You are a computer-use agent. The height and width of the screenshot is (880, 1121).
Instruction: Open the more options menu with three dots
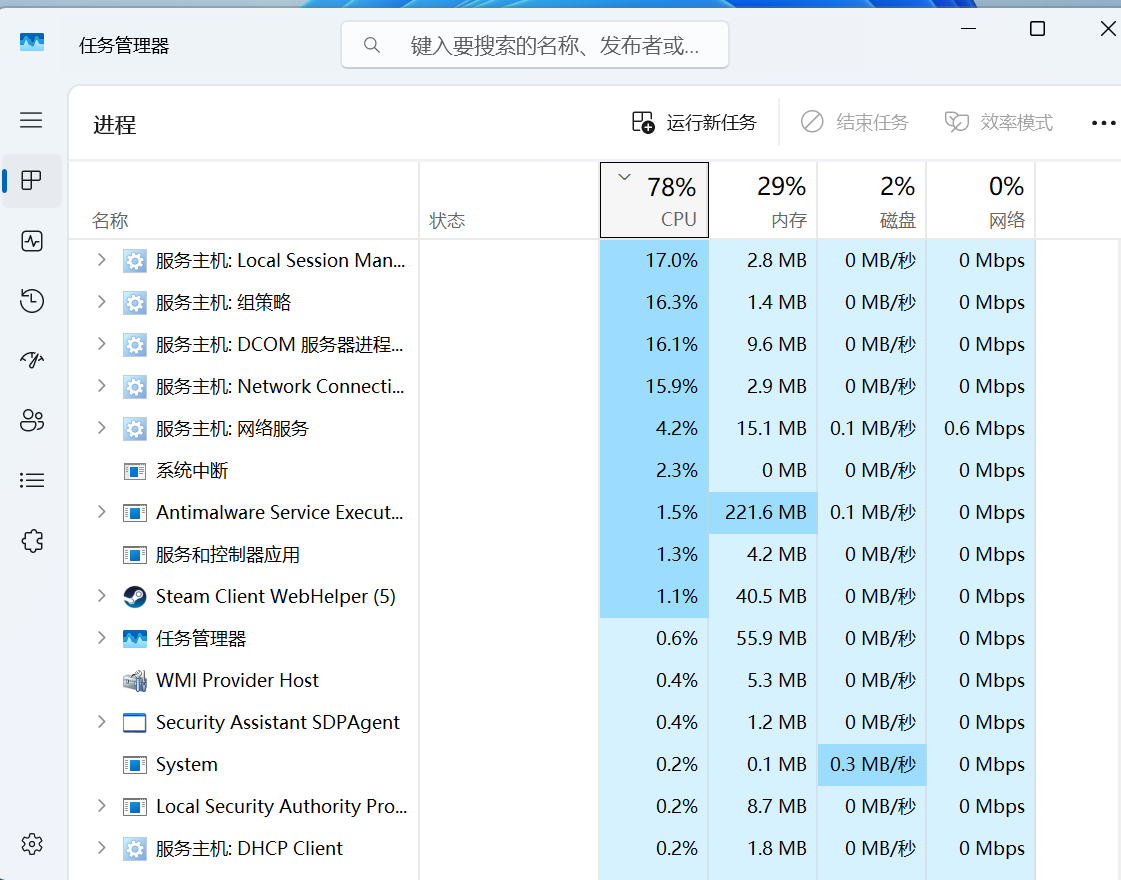click(1103, 122)
